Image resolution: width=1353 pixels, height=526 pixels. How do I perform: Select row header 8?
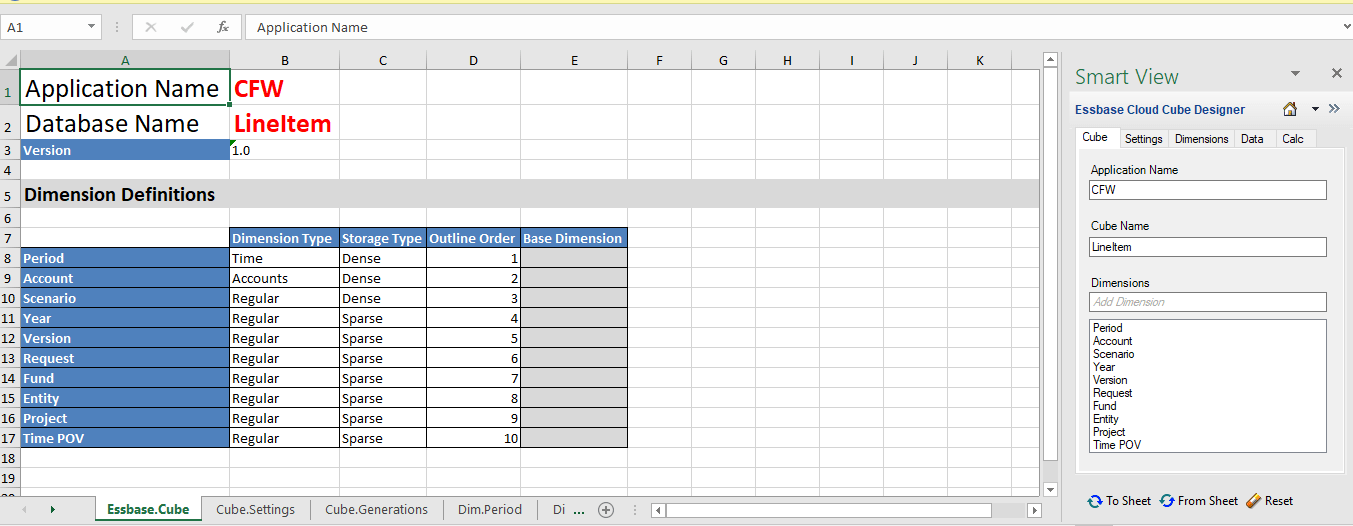tap(10, 258)
